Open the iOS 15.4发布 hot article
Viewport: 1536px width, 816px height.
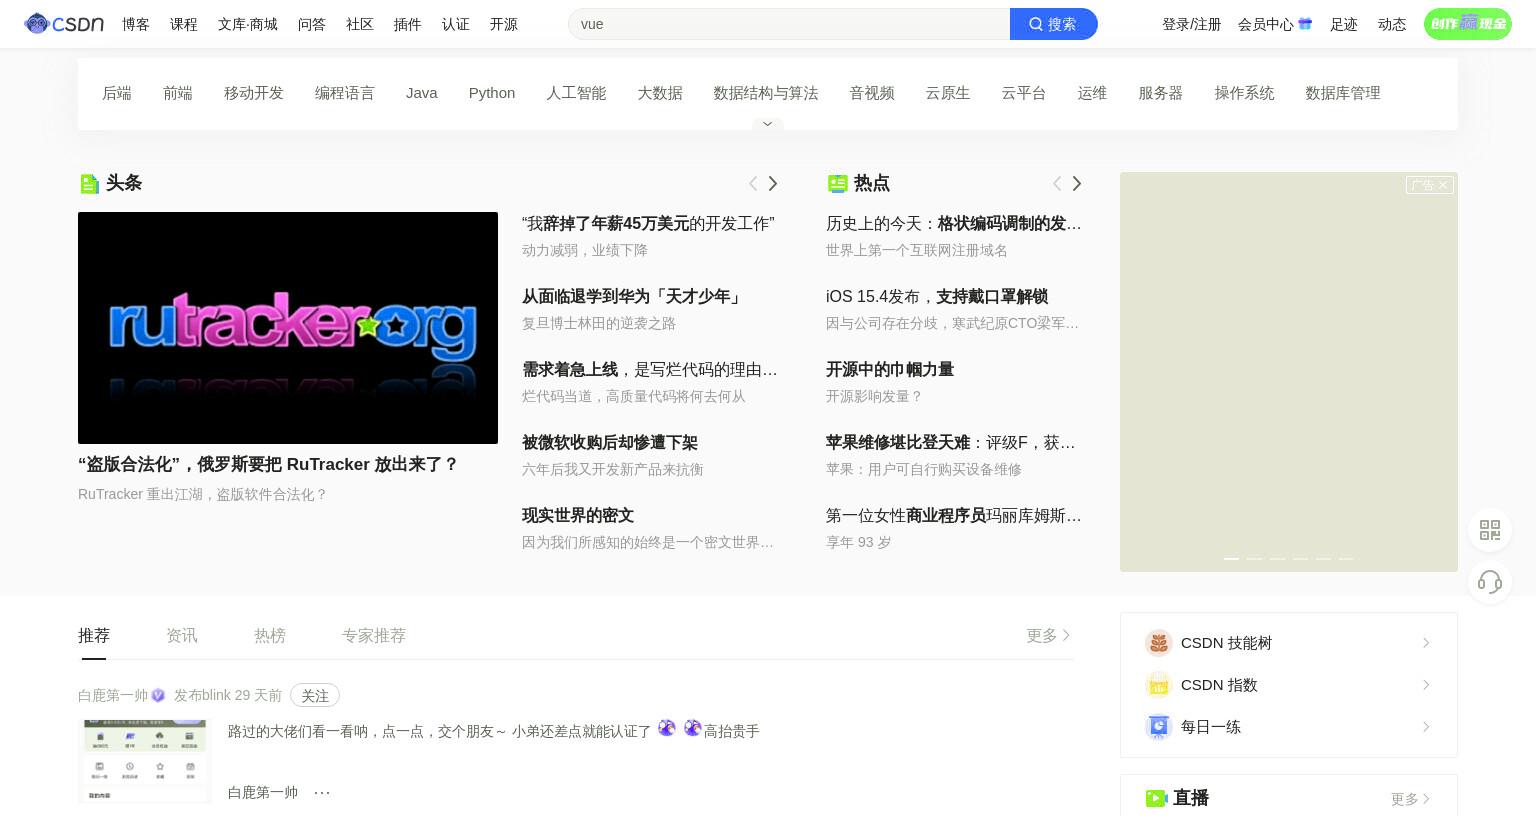[937, 296]
